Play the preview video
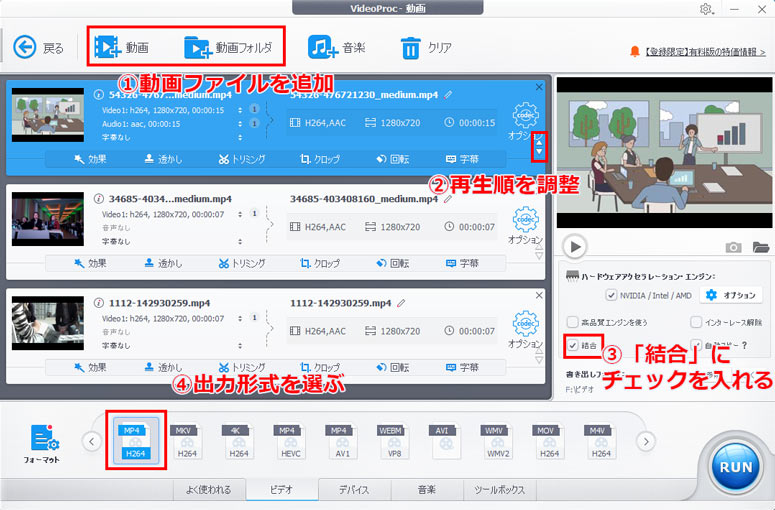Viewport: 775px width, 510px height. click(575, 246)
